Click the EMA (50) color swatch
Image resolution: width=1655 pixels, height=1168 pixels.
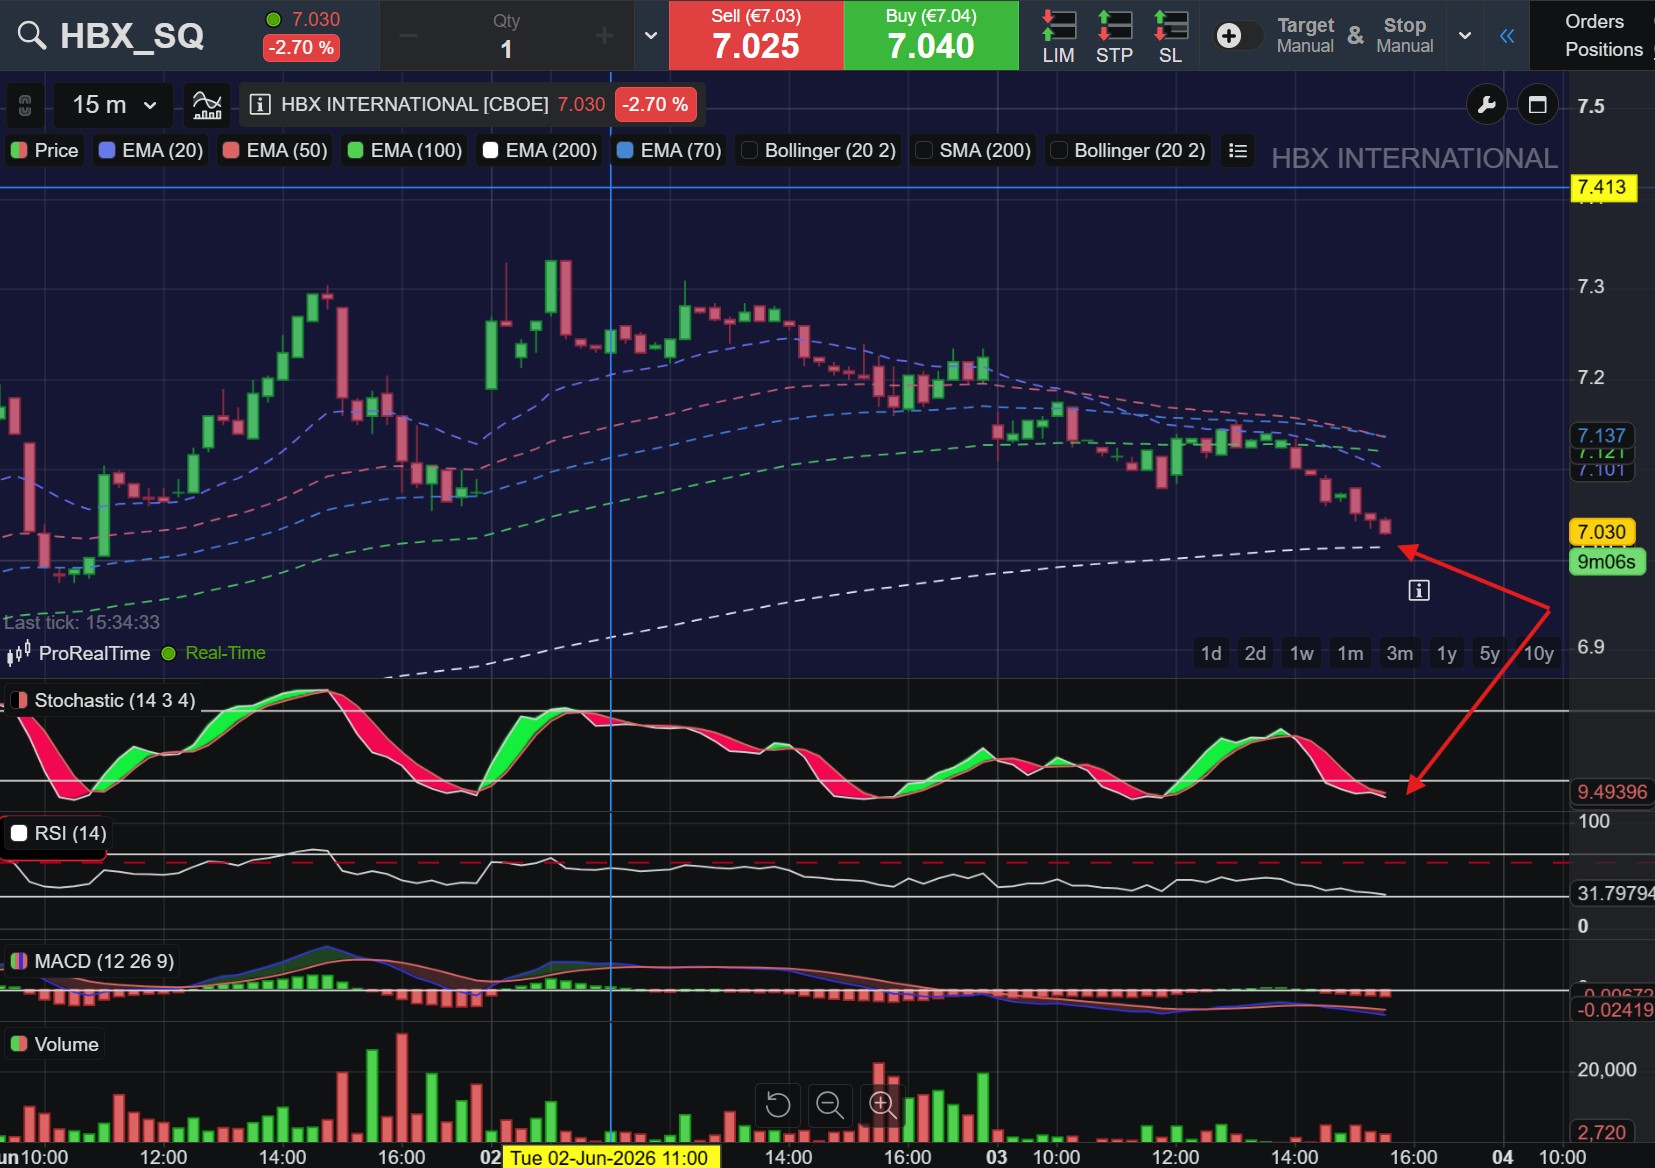231,150
